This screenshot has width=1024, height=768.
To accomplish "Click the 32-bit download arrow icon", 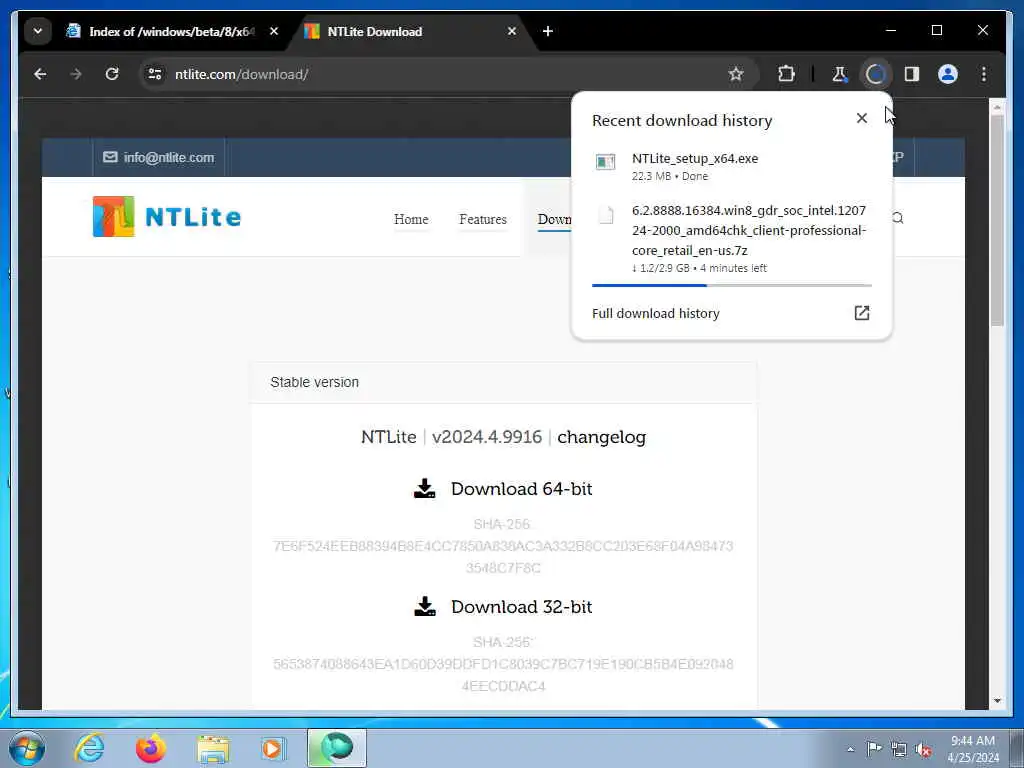I will click(x=424, y=606).
